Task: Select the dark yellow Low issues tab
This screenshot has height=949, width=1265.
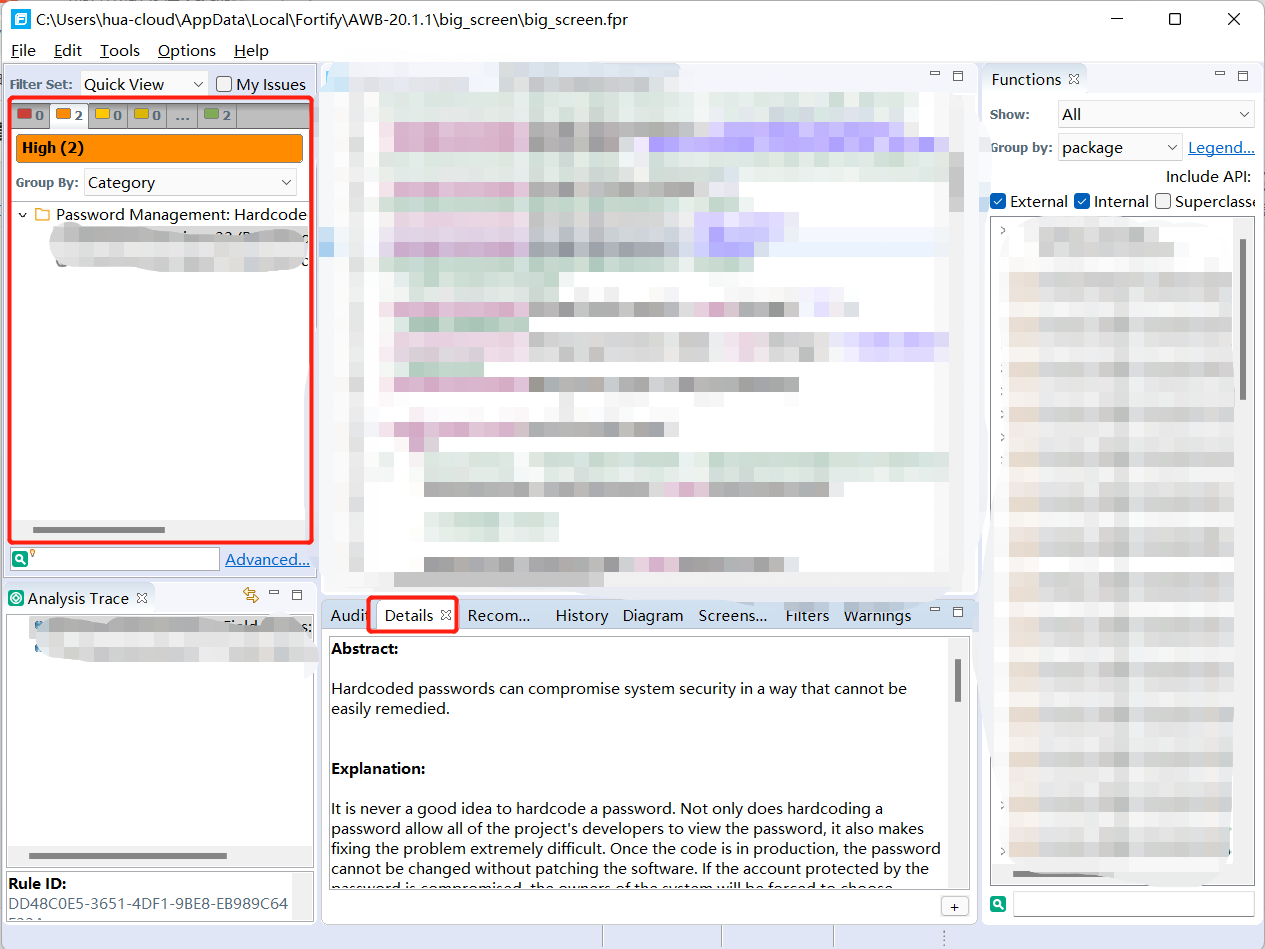Action: click(147, 115)
